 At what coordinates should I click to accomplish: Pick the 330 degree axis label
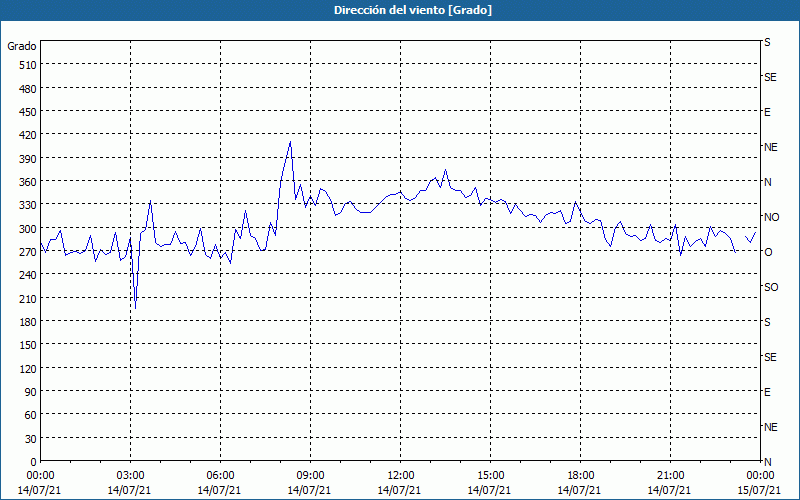(29, 205)
